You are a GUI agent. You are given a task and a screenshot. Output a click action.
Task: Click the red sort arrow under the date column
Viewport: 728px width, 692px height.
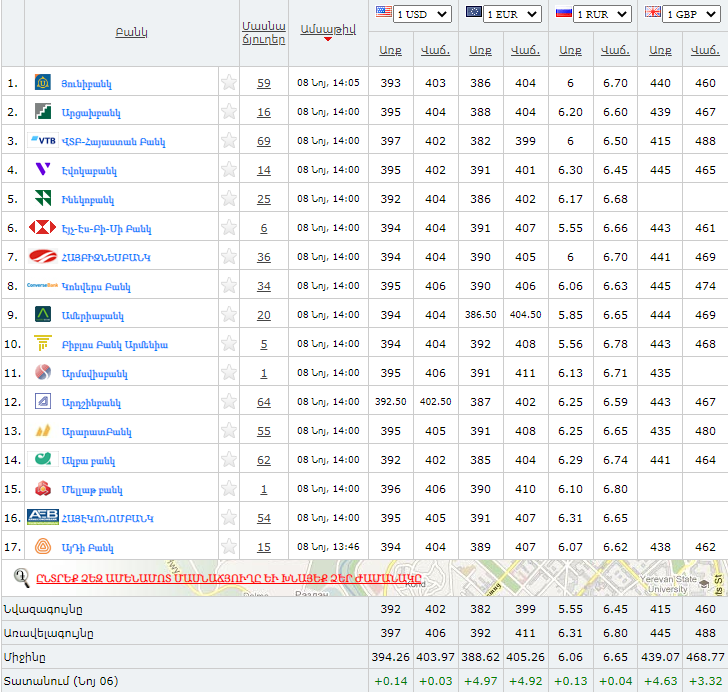328,39
